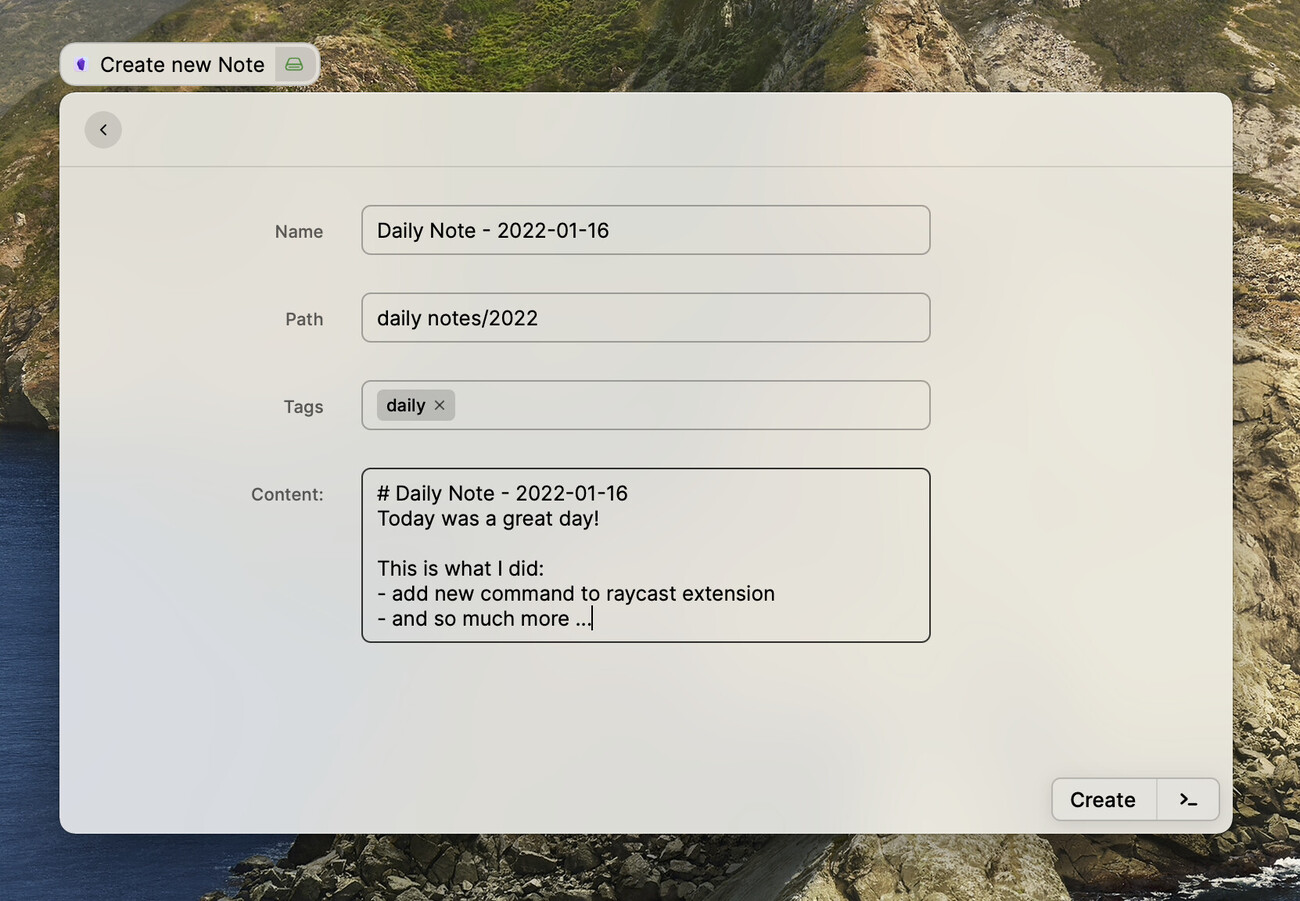
Task: Click the Create new Note command title
Action: coord(182,64)
